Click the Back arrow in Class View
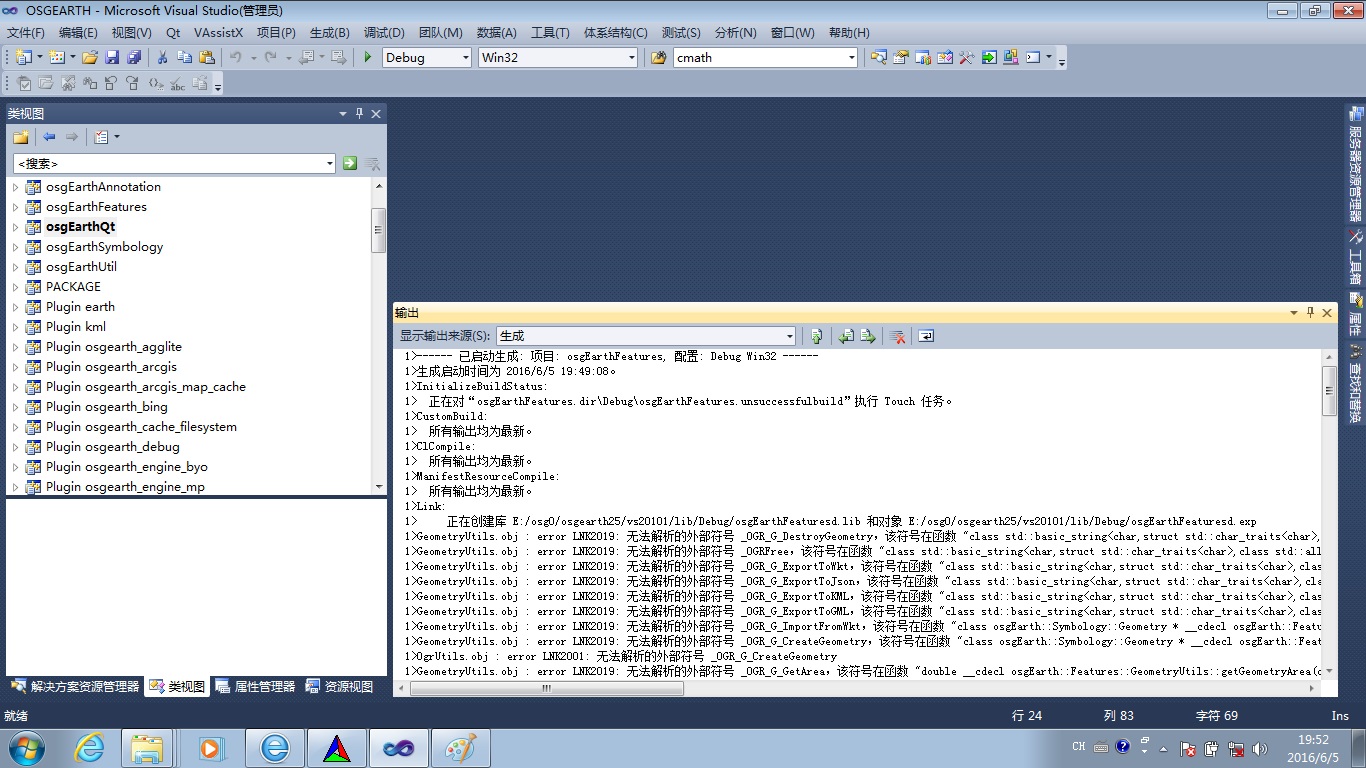Image resolution: width=1366 pixels, height=768 pixels. [48, 137]
